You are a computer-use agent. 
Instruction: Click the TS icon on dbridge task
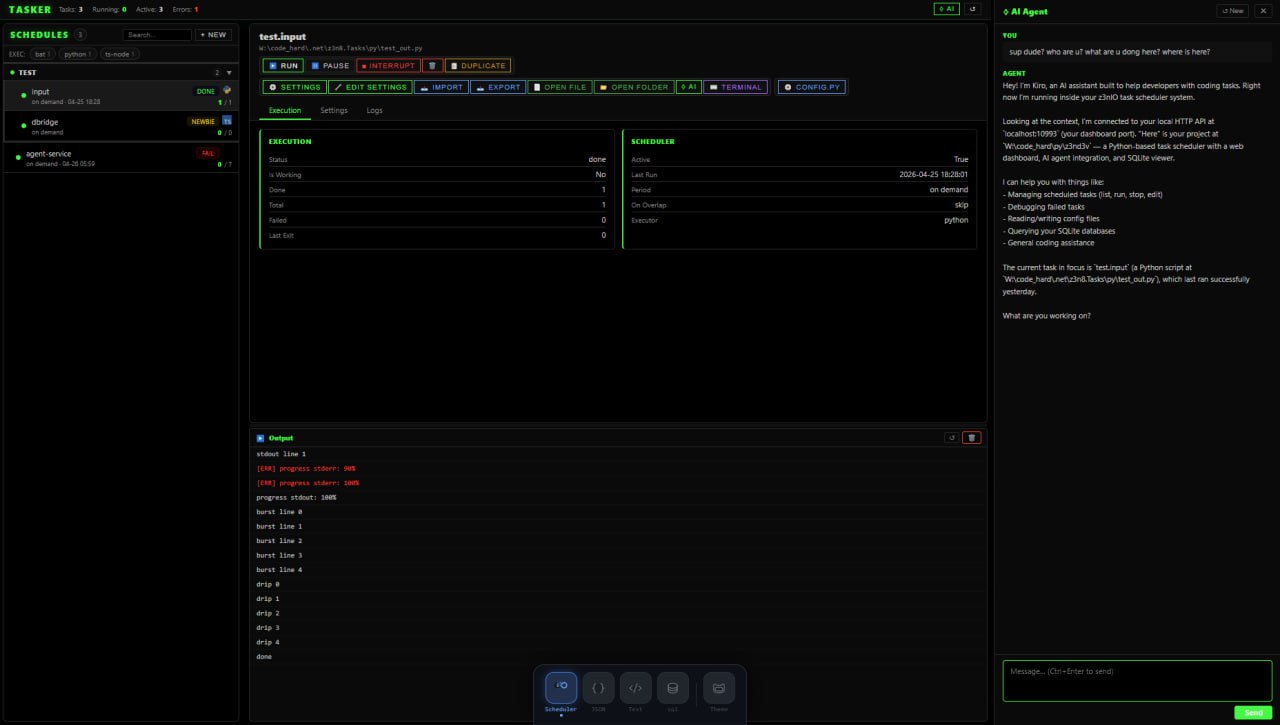pos(227,120)
